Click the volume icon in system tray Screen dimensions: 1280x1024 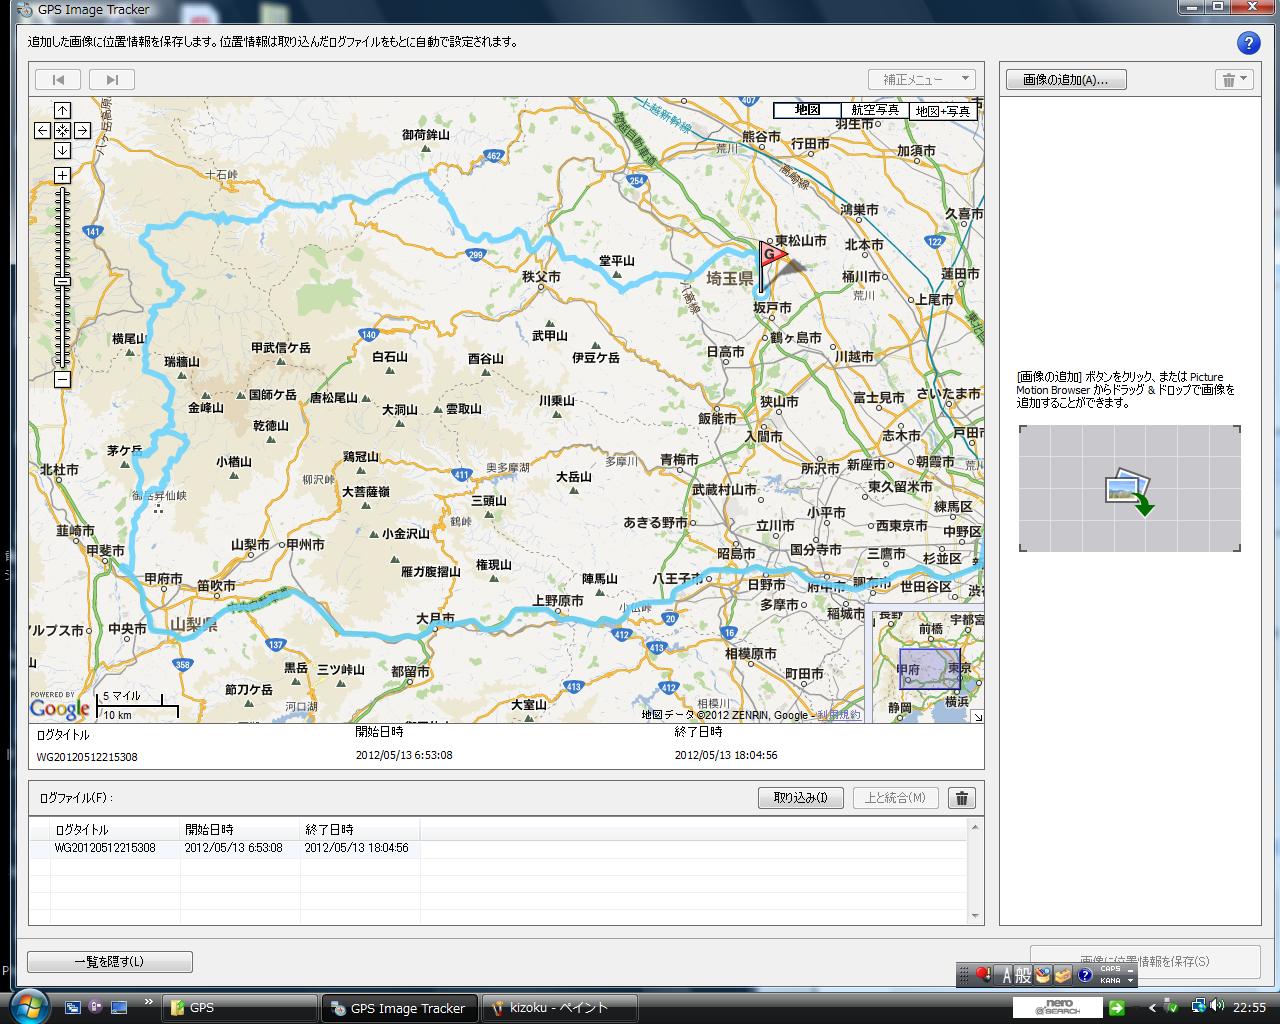(x=1217, y=1006)
